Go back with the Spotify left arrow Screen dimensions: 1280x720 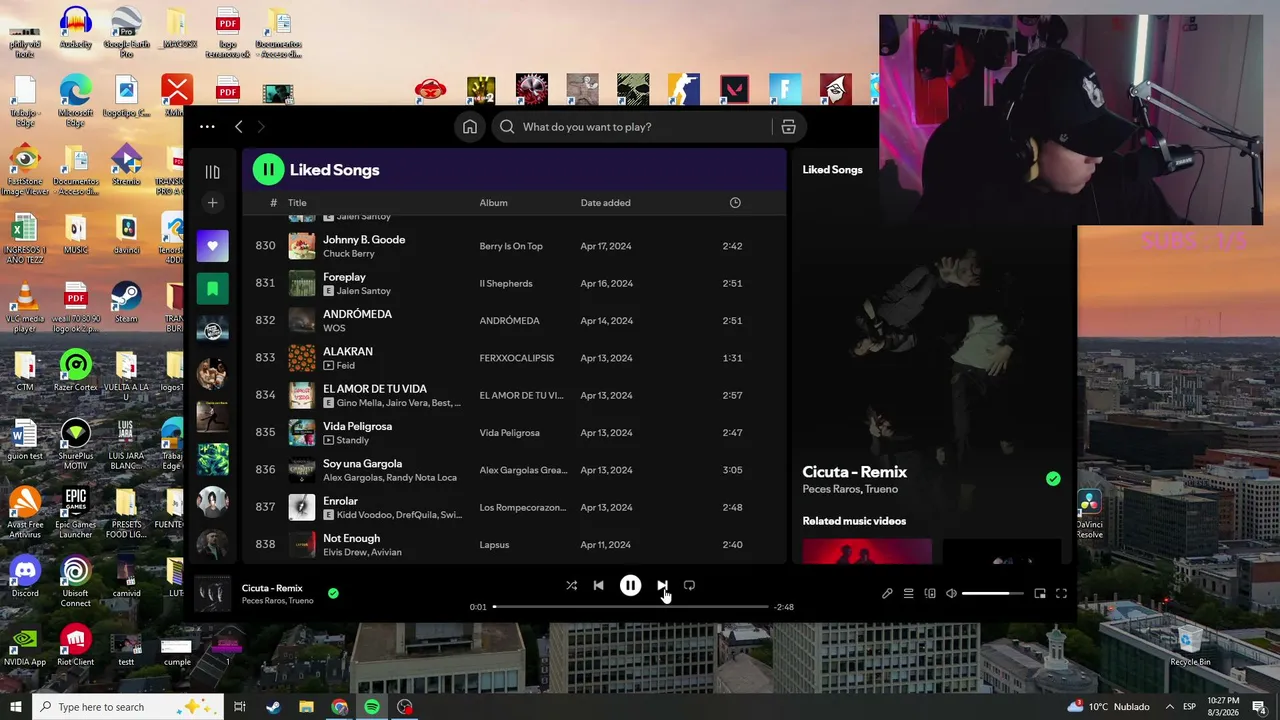coord(238,127)
